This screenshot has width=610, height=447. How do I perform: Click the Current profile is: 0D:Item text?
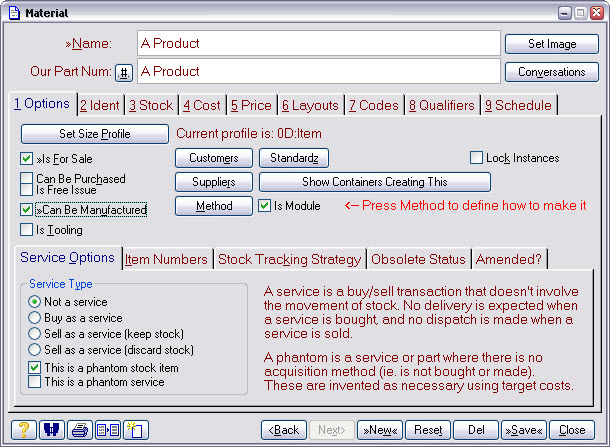pos(249,133)
